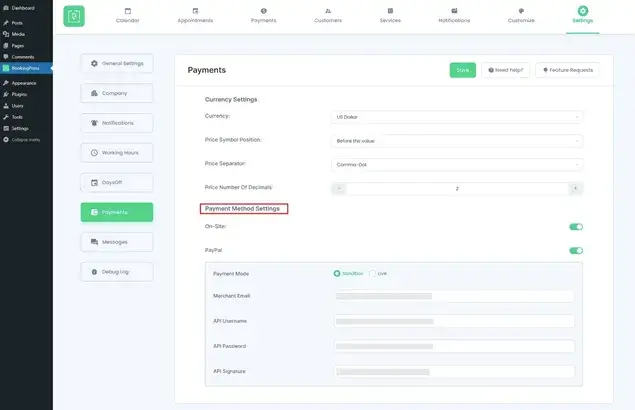This screenshot has width=635, height=410.
Task: Open the Appointments tab icon
Action: click(195, 11)
